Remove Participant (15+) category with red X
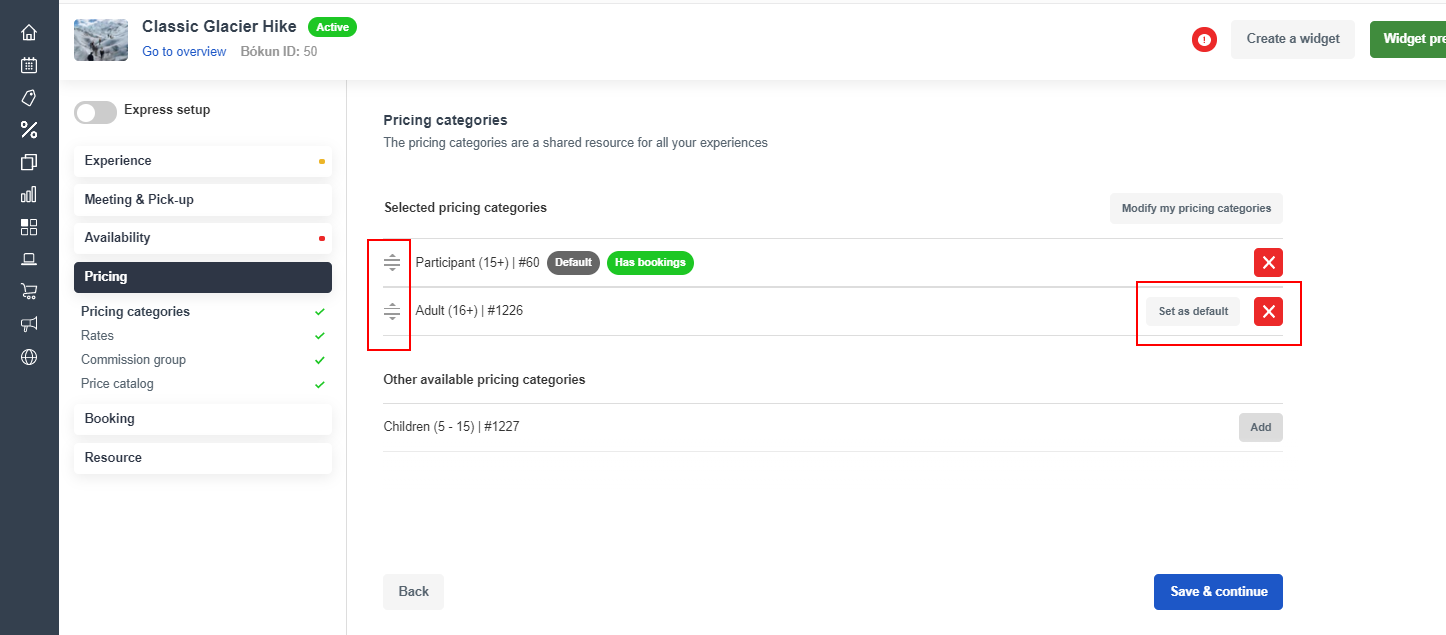The width and height of the screenshot is (1446, 635). coord(1268,263)
